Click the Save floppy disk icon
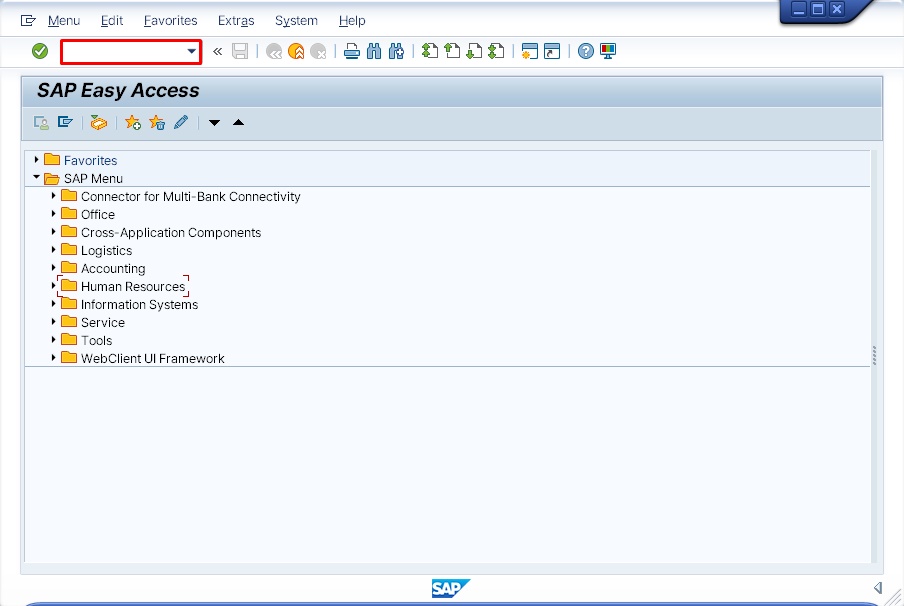904x606 pixels. [x=240, y=51]
